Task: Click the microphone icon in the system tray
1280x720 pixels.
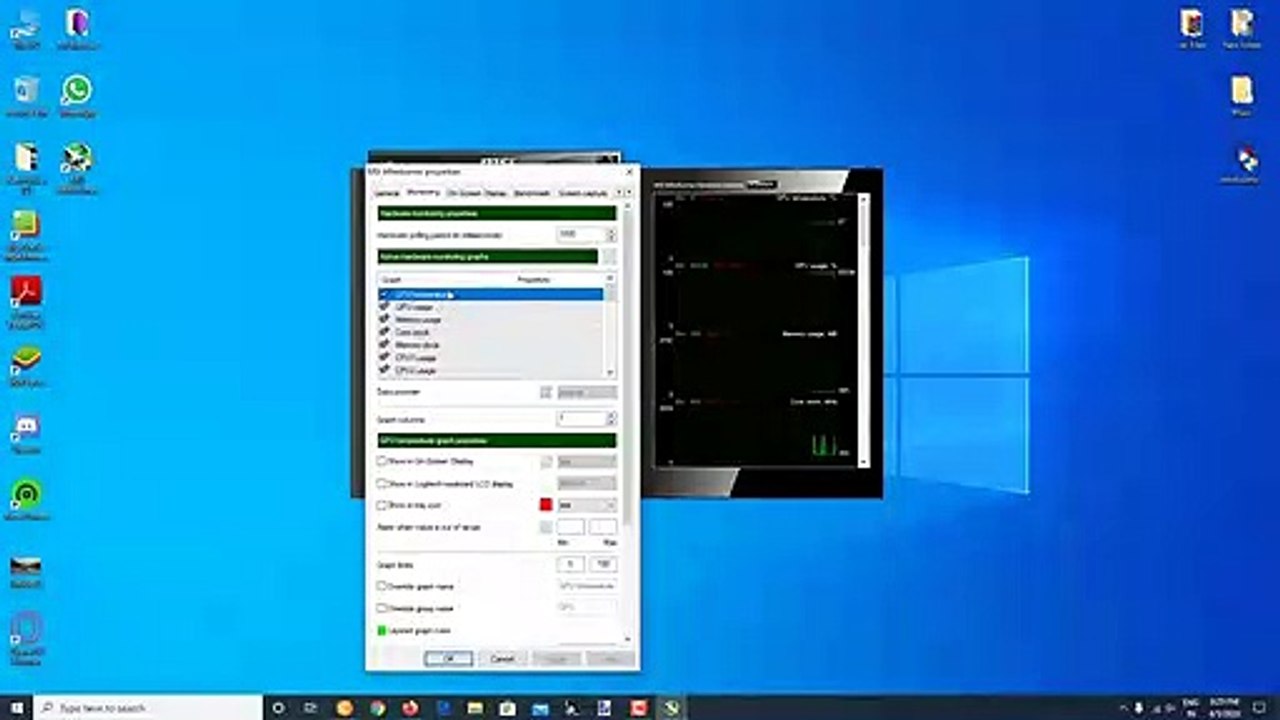Action: 1138,708
